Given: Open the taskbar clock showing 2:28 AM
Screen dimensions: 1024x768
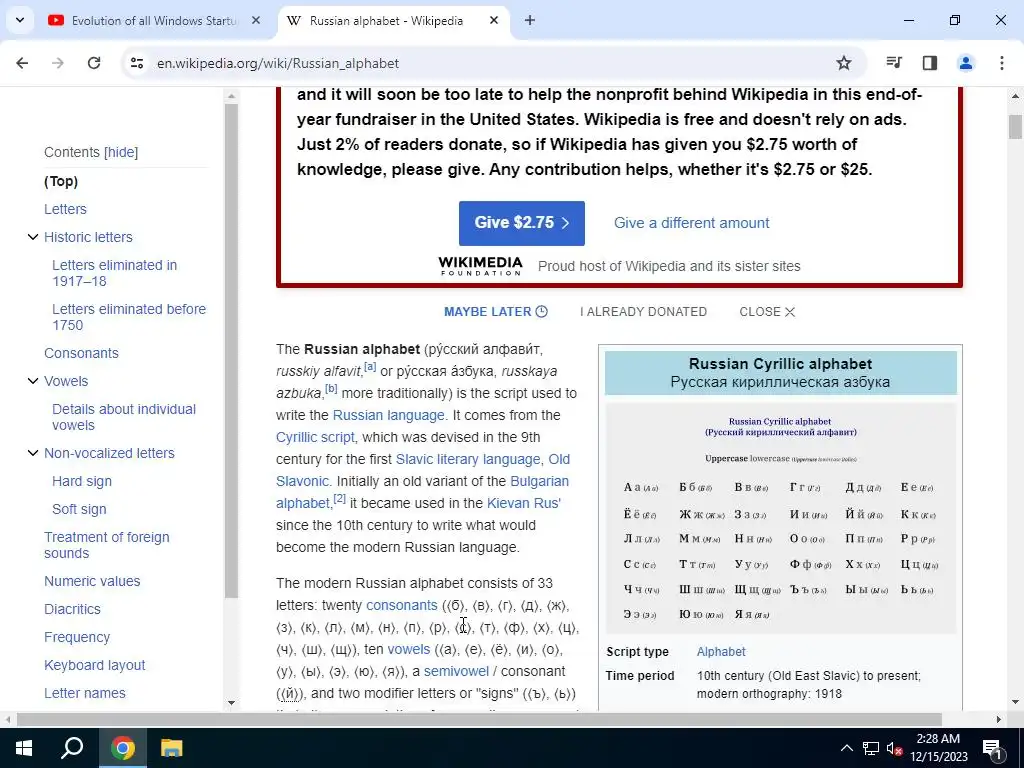Looking at the screenshot, I should pyautogui.click(x=938, y=748).
